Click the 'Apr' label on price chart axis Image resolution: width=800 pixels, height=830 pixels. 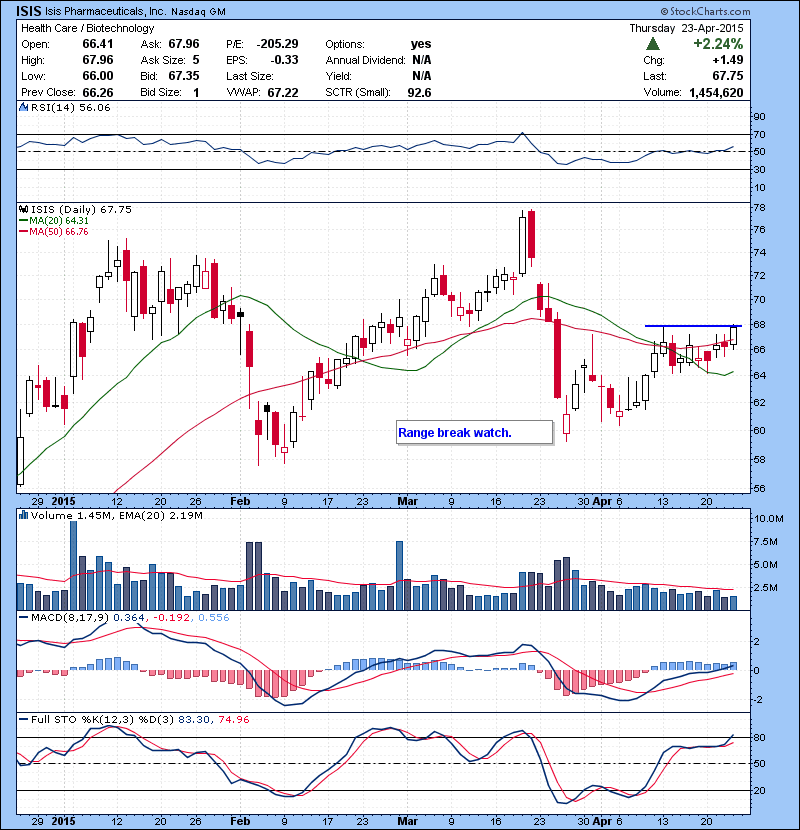tap(602, 501)
